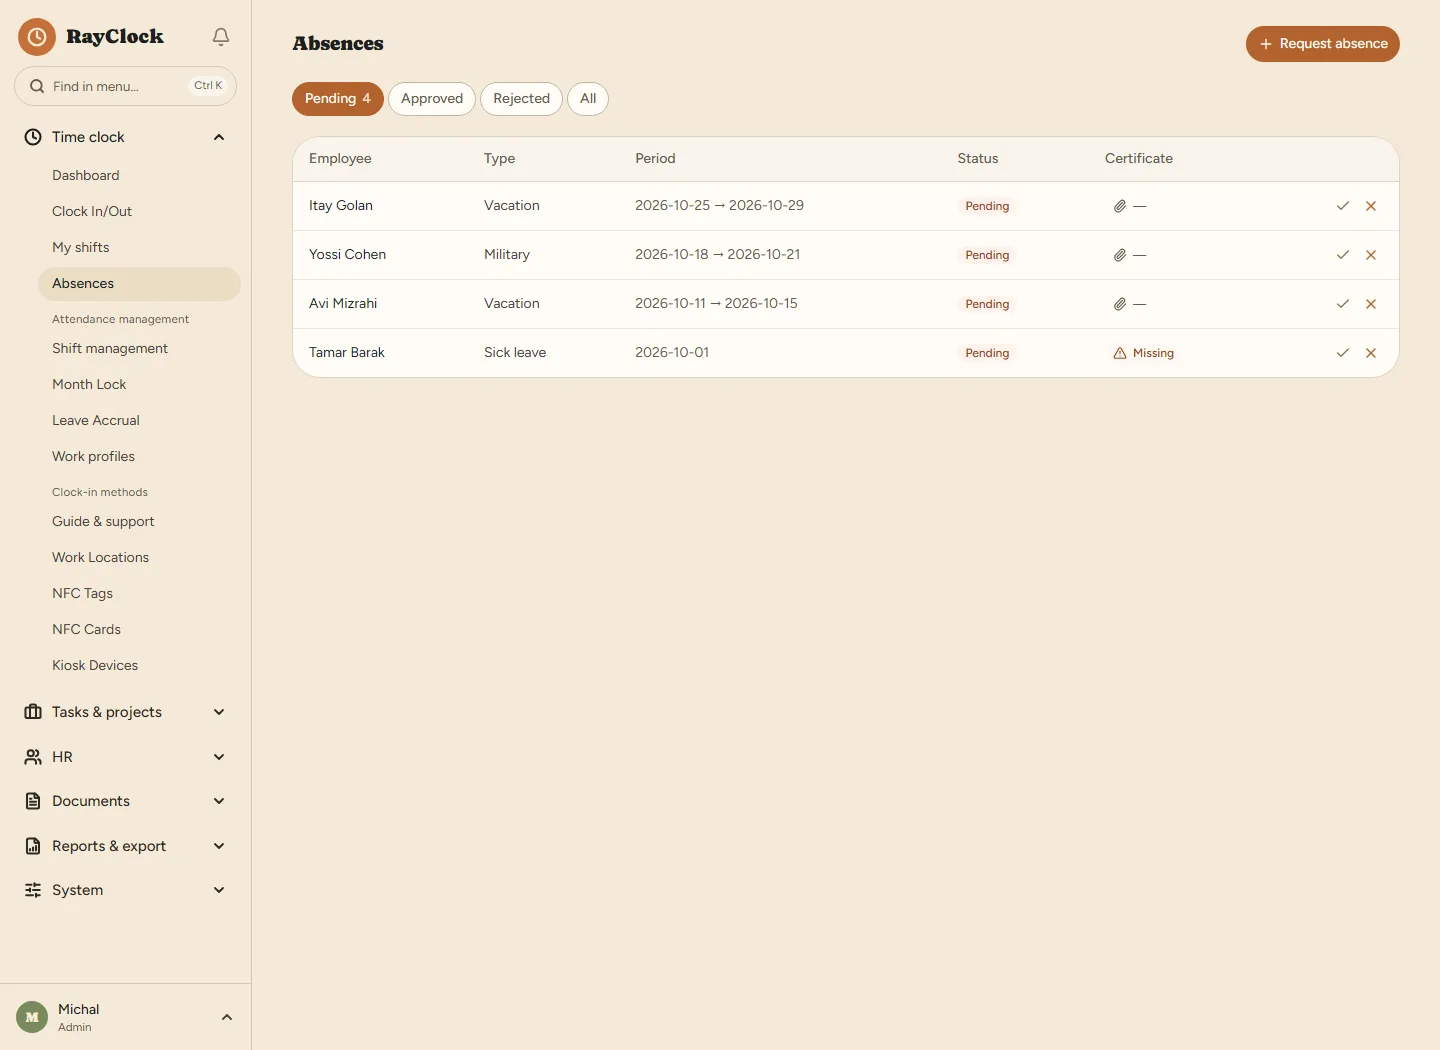The height and width of the screenshot is (1050, 1440).
Task: Collapse the Time clock section
Action: 219,137
